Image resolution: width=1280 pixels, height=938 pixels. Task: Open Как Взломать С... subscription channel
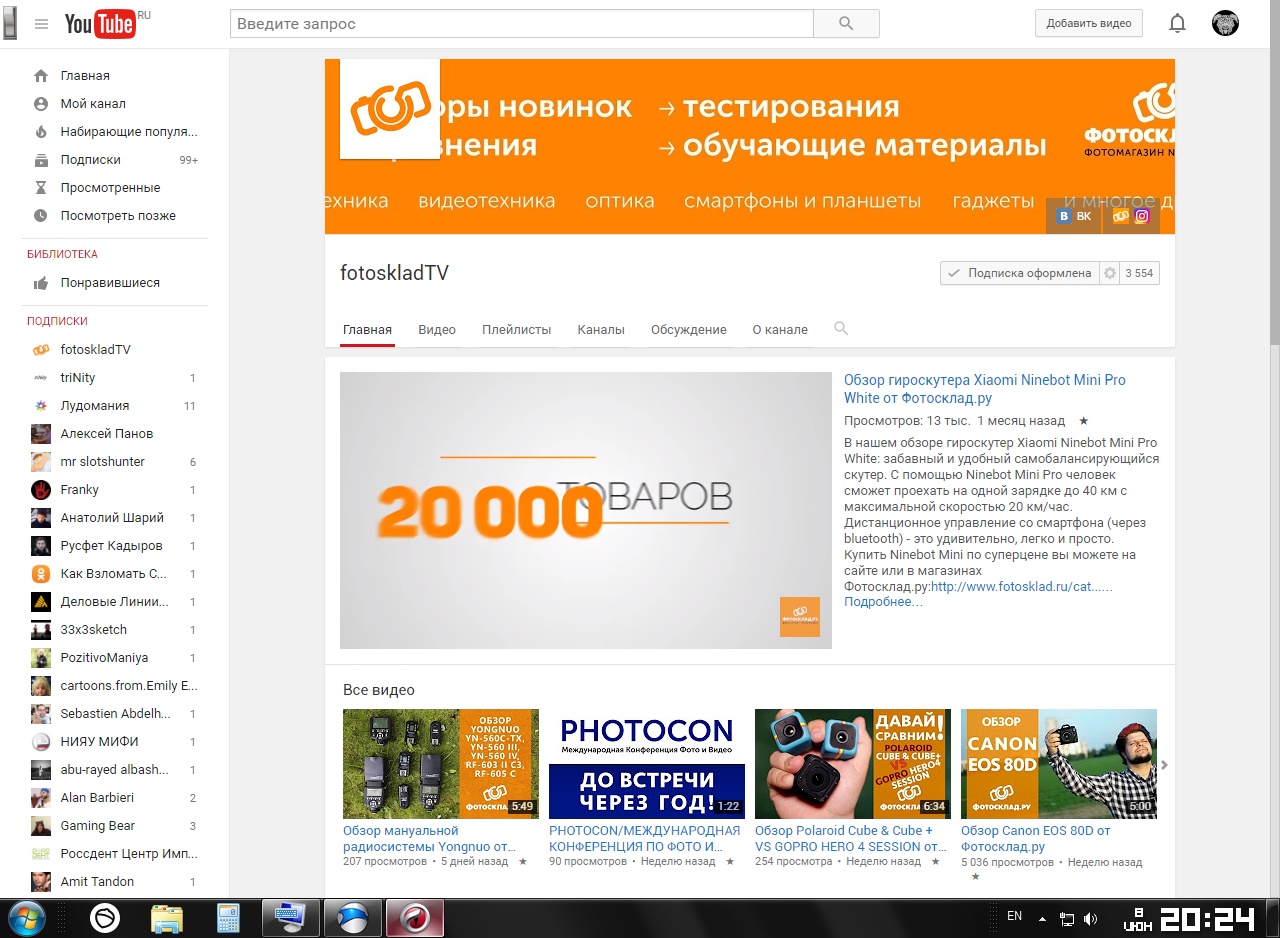pos(115,574)
